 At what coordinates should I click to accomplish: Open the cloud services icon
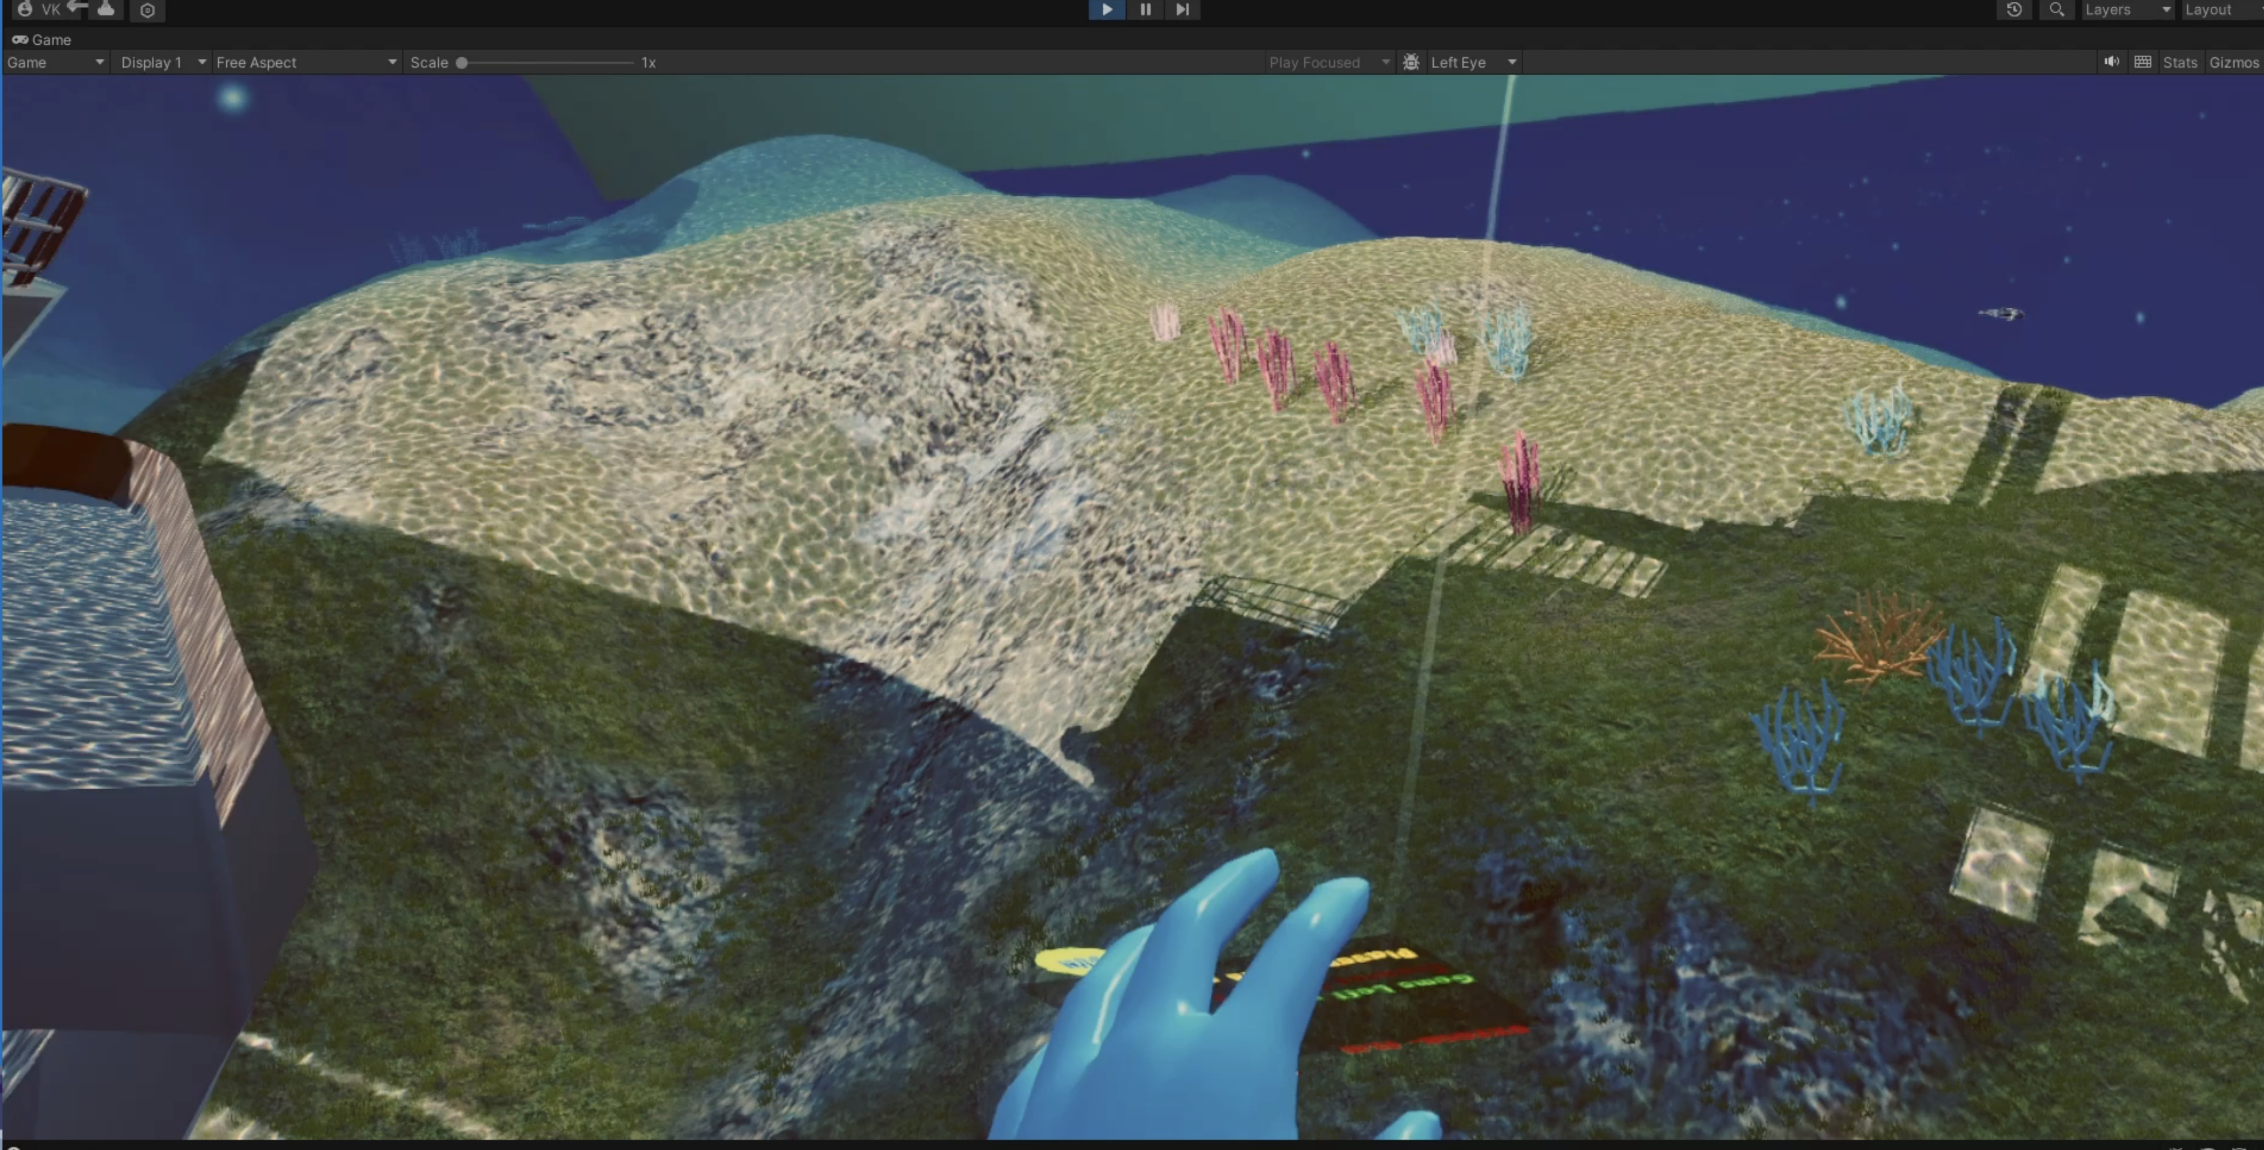click(106, 9)
